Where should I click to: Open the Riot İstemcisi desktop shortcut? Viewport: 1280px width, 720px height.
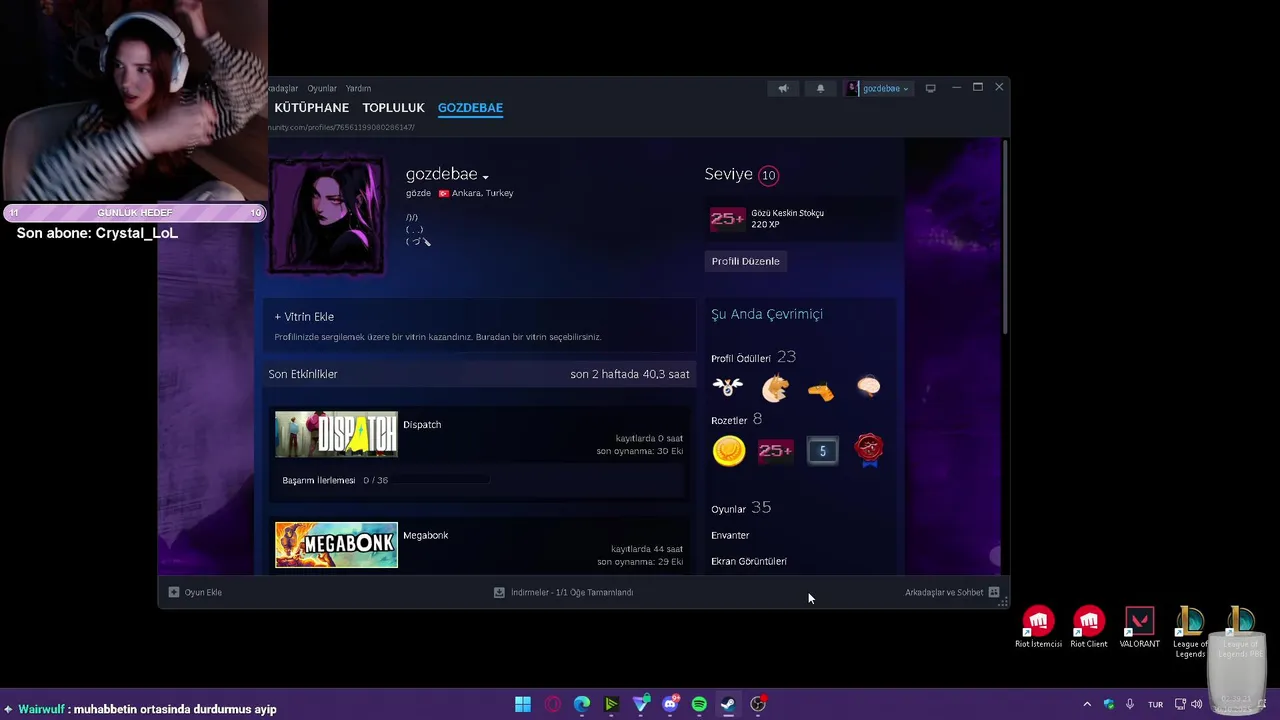(1038, 627)
